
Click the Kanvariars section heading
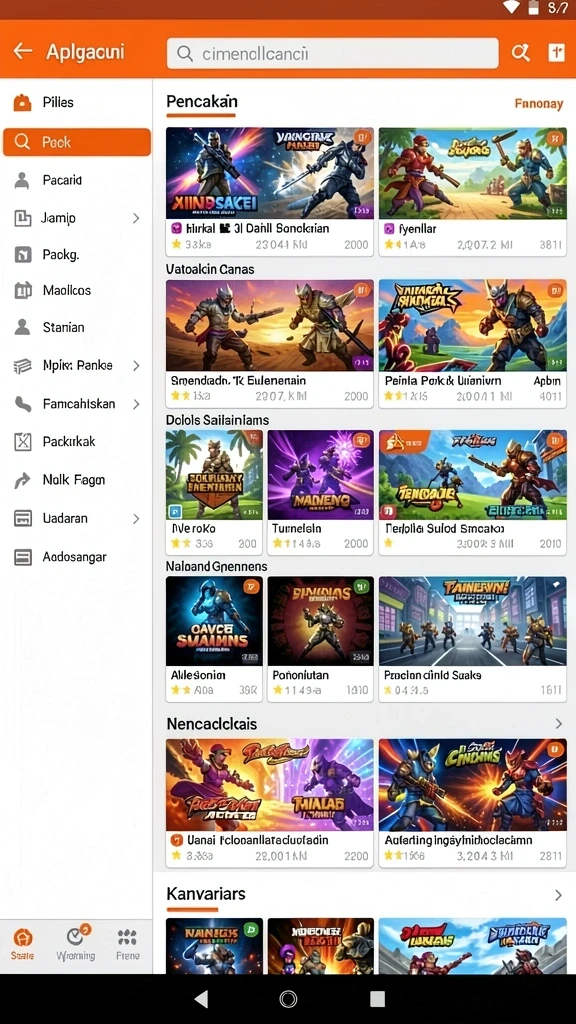click(x=206, y=893)
